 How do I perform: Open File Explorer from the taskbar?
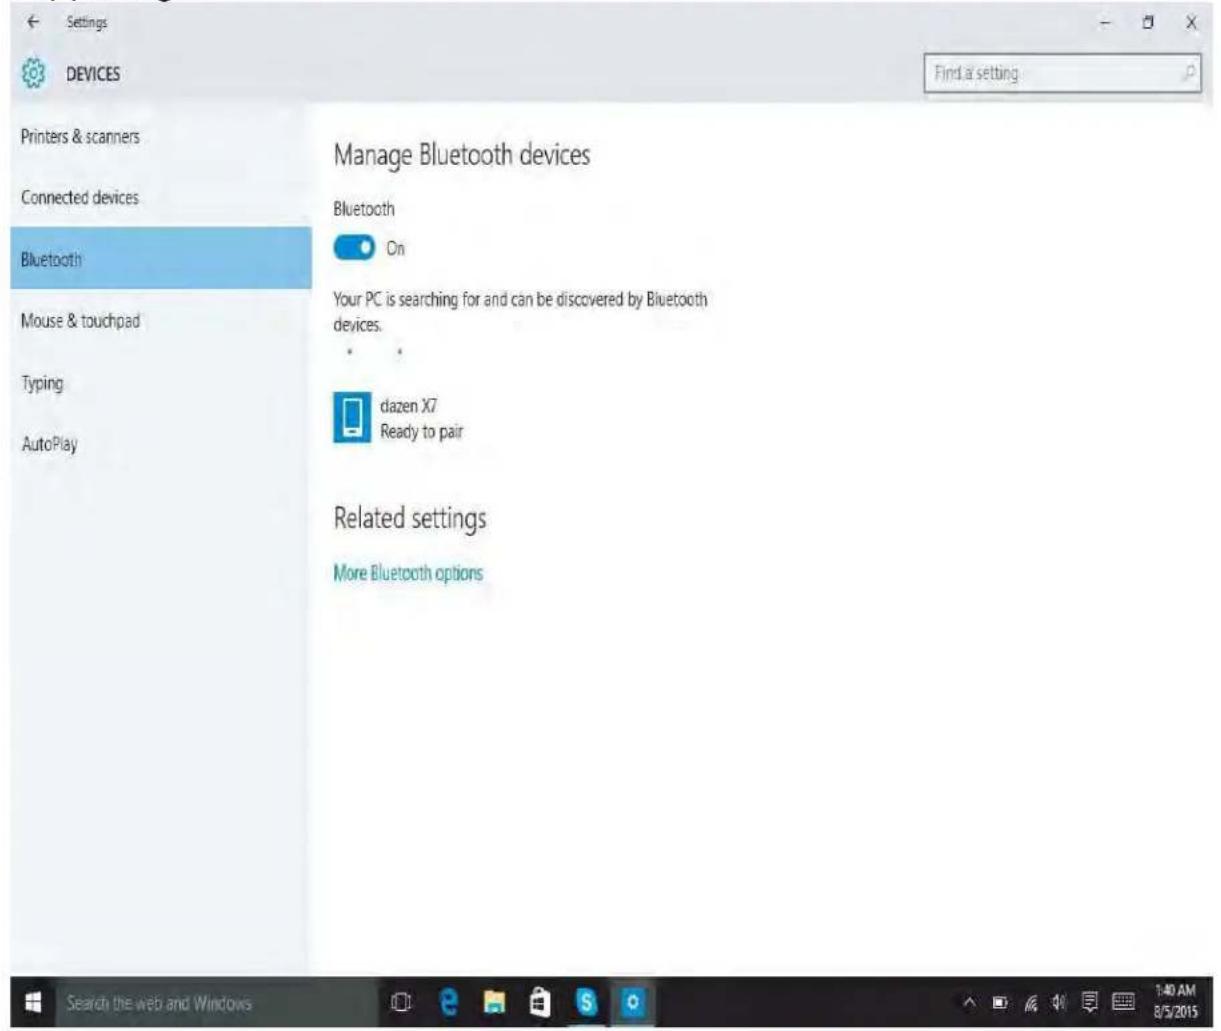[x=494, y=1002]
